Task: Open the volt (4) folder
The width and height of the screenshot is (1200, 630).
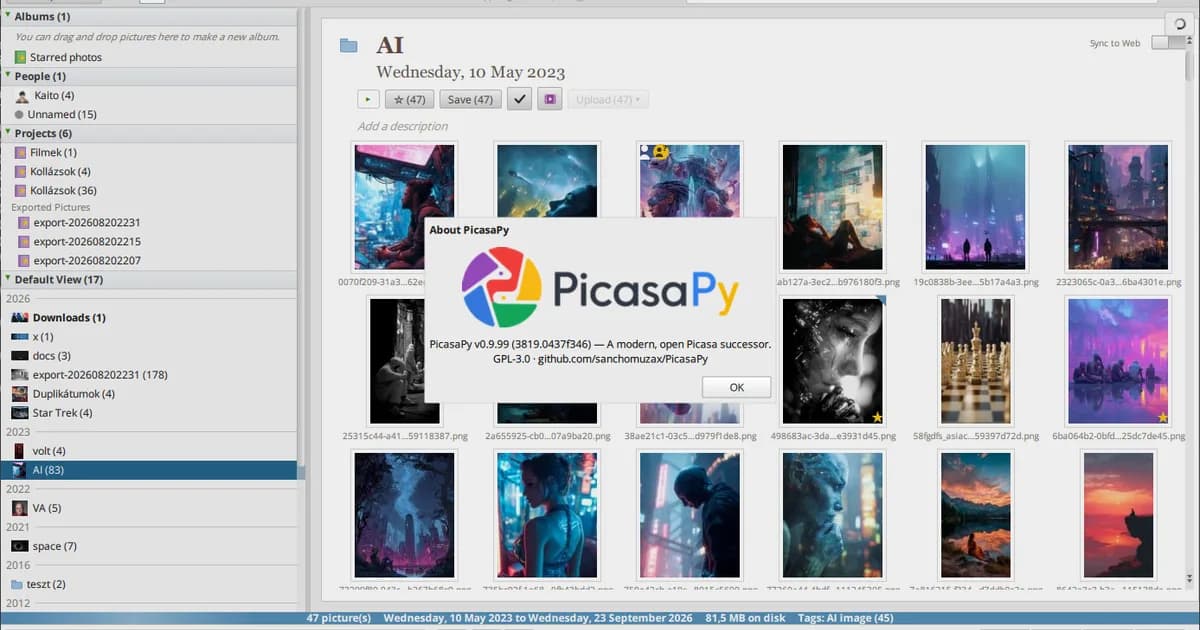Action: pos(49,450)
